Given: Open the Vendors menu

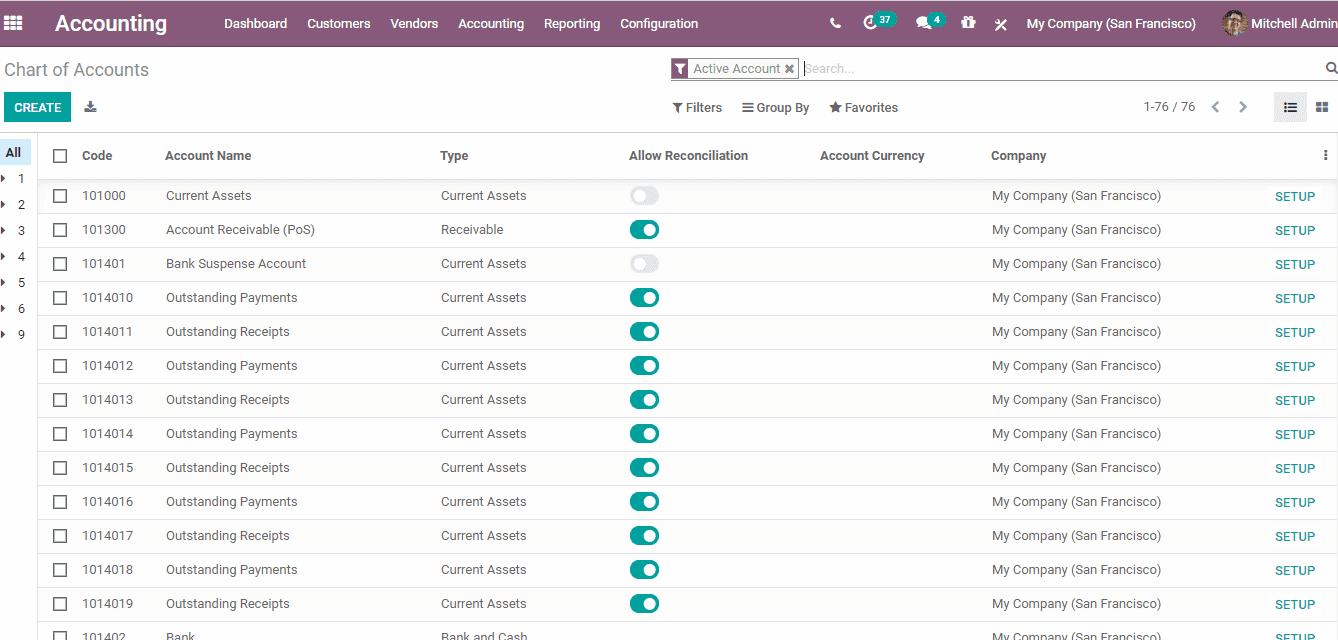Looking at the screenshot, I should [414, 23].
